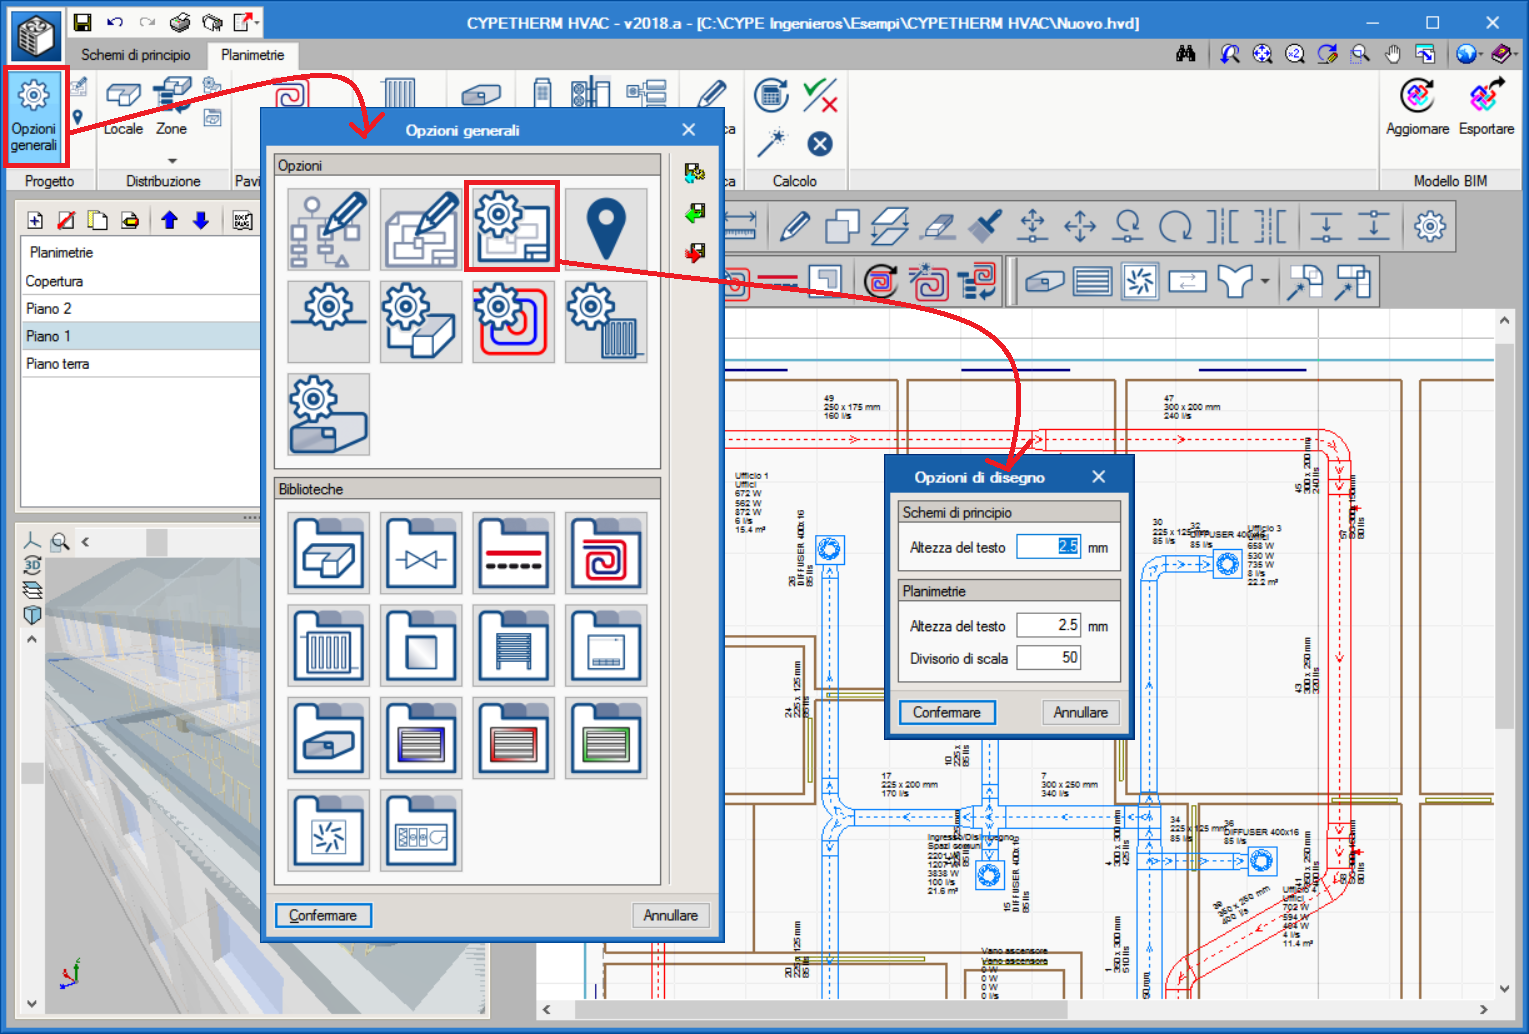This screenshot has height=1034, width=1529.
Task: Click the print icon in the title bar
Action: tap(180, 22)
